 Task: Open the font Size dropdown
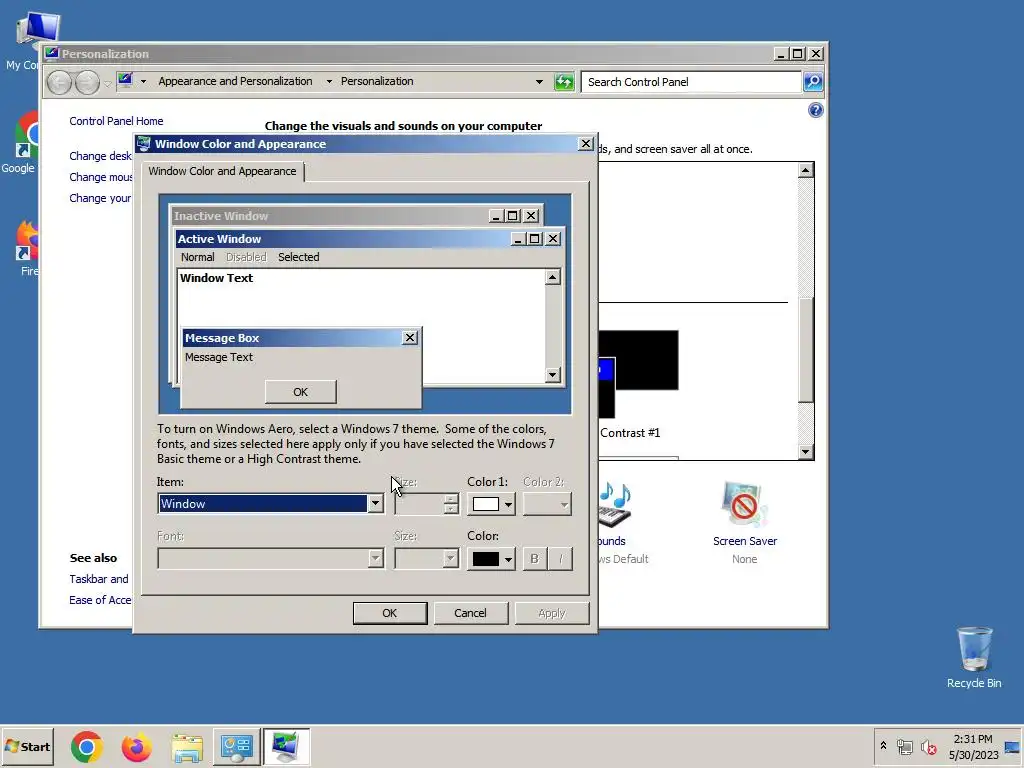point(426,558)
